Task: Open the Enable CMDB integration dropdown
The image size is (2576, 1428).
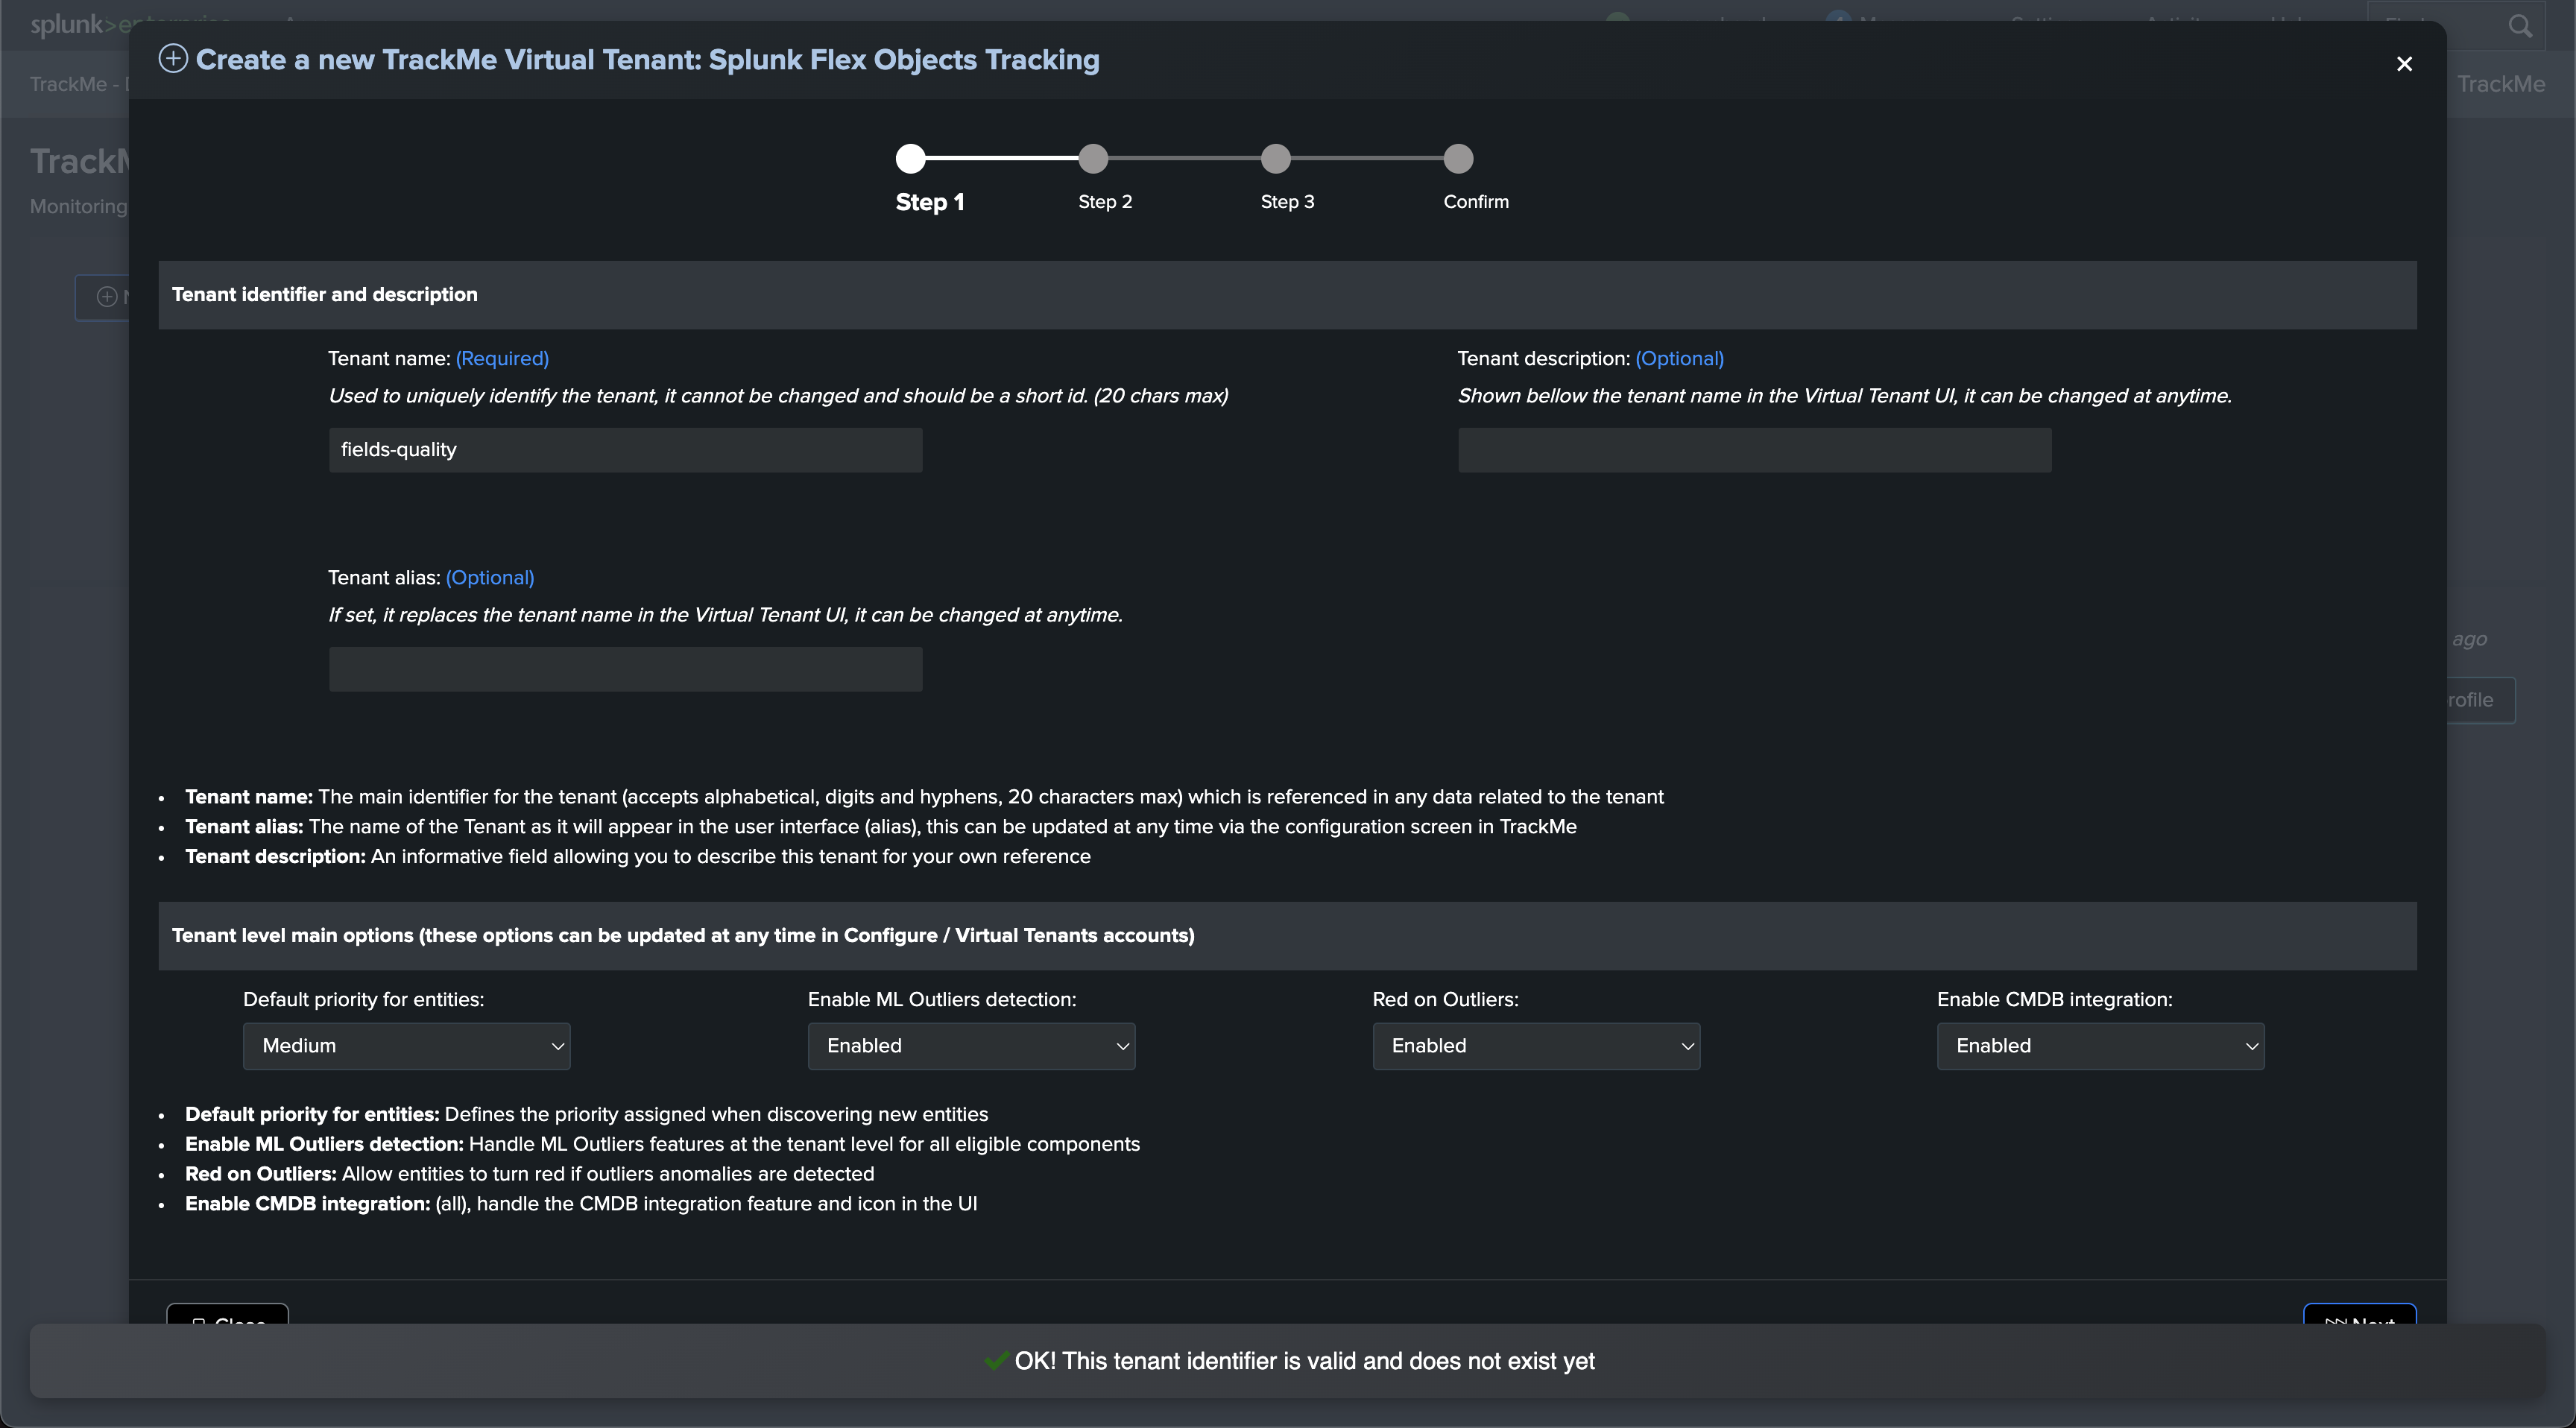Action: (x=2100, y=1046)
